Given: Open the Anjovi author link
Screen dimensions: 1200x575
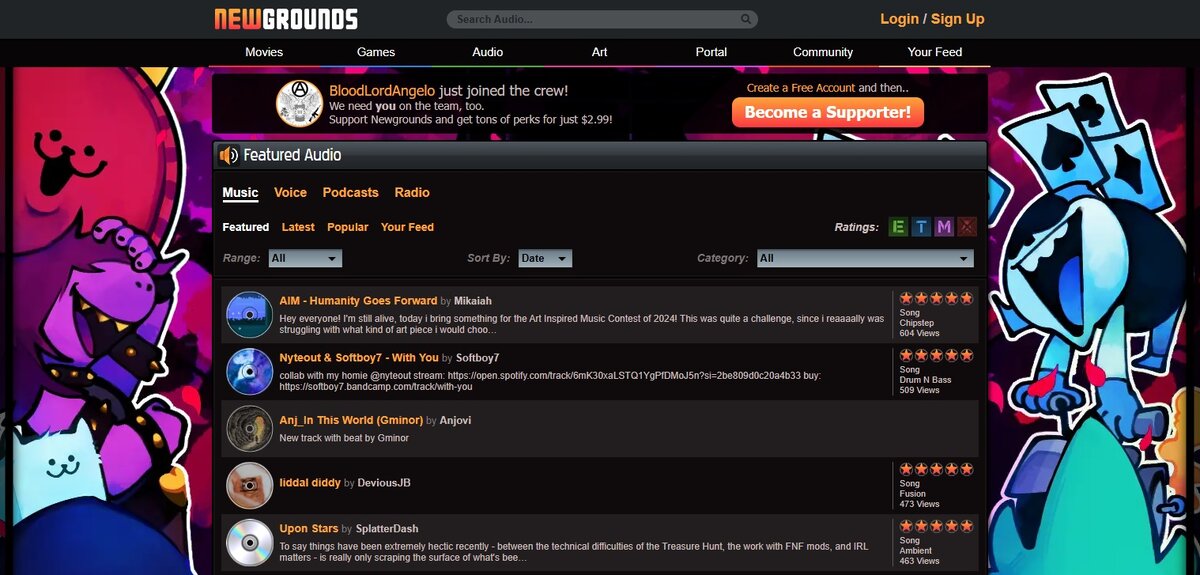Looking at the screenshot, I should [x=455, y=420].
